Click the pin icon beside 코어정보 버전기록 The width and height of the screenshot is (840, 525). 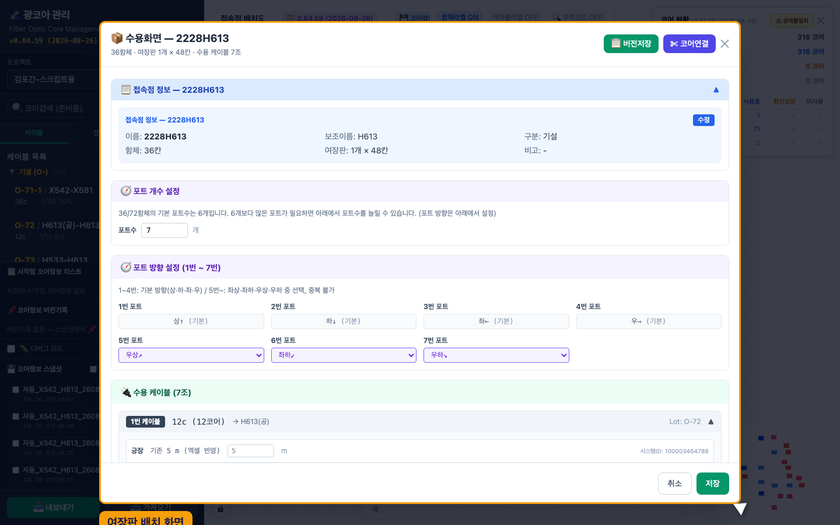[x=11, y=310]
